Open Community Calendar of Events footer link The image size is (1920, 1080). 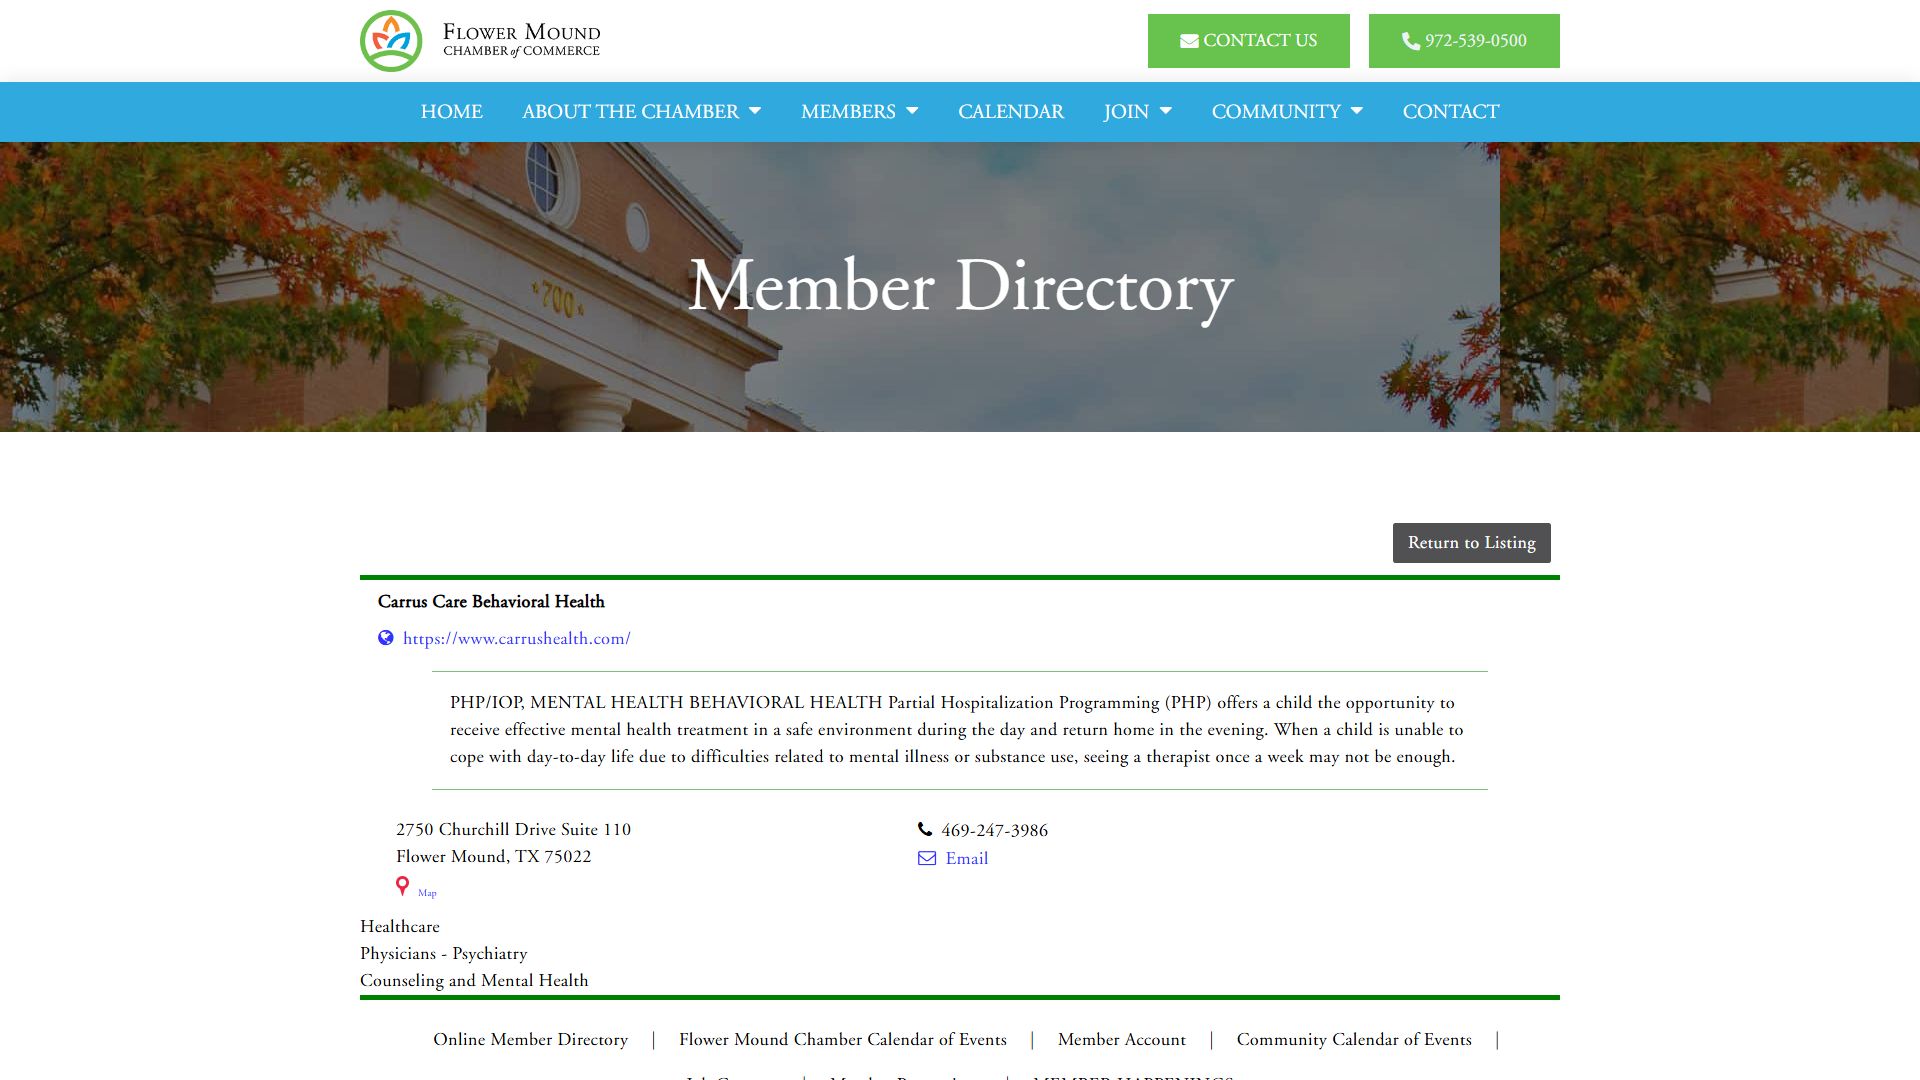coord(1354,1040)
